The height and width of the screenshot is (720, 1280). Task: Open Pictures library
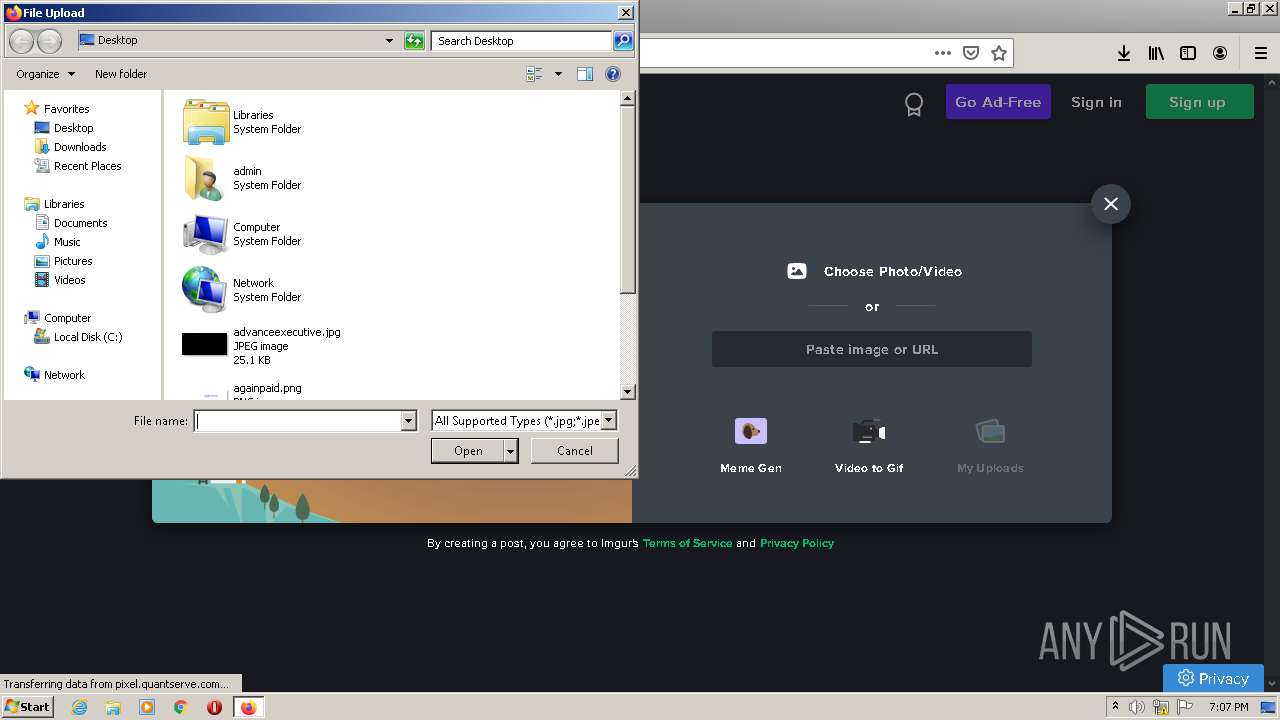pos(73,261)
